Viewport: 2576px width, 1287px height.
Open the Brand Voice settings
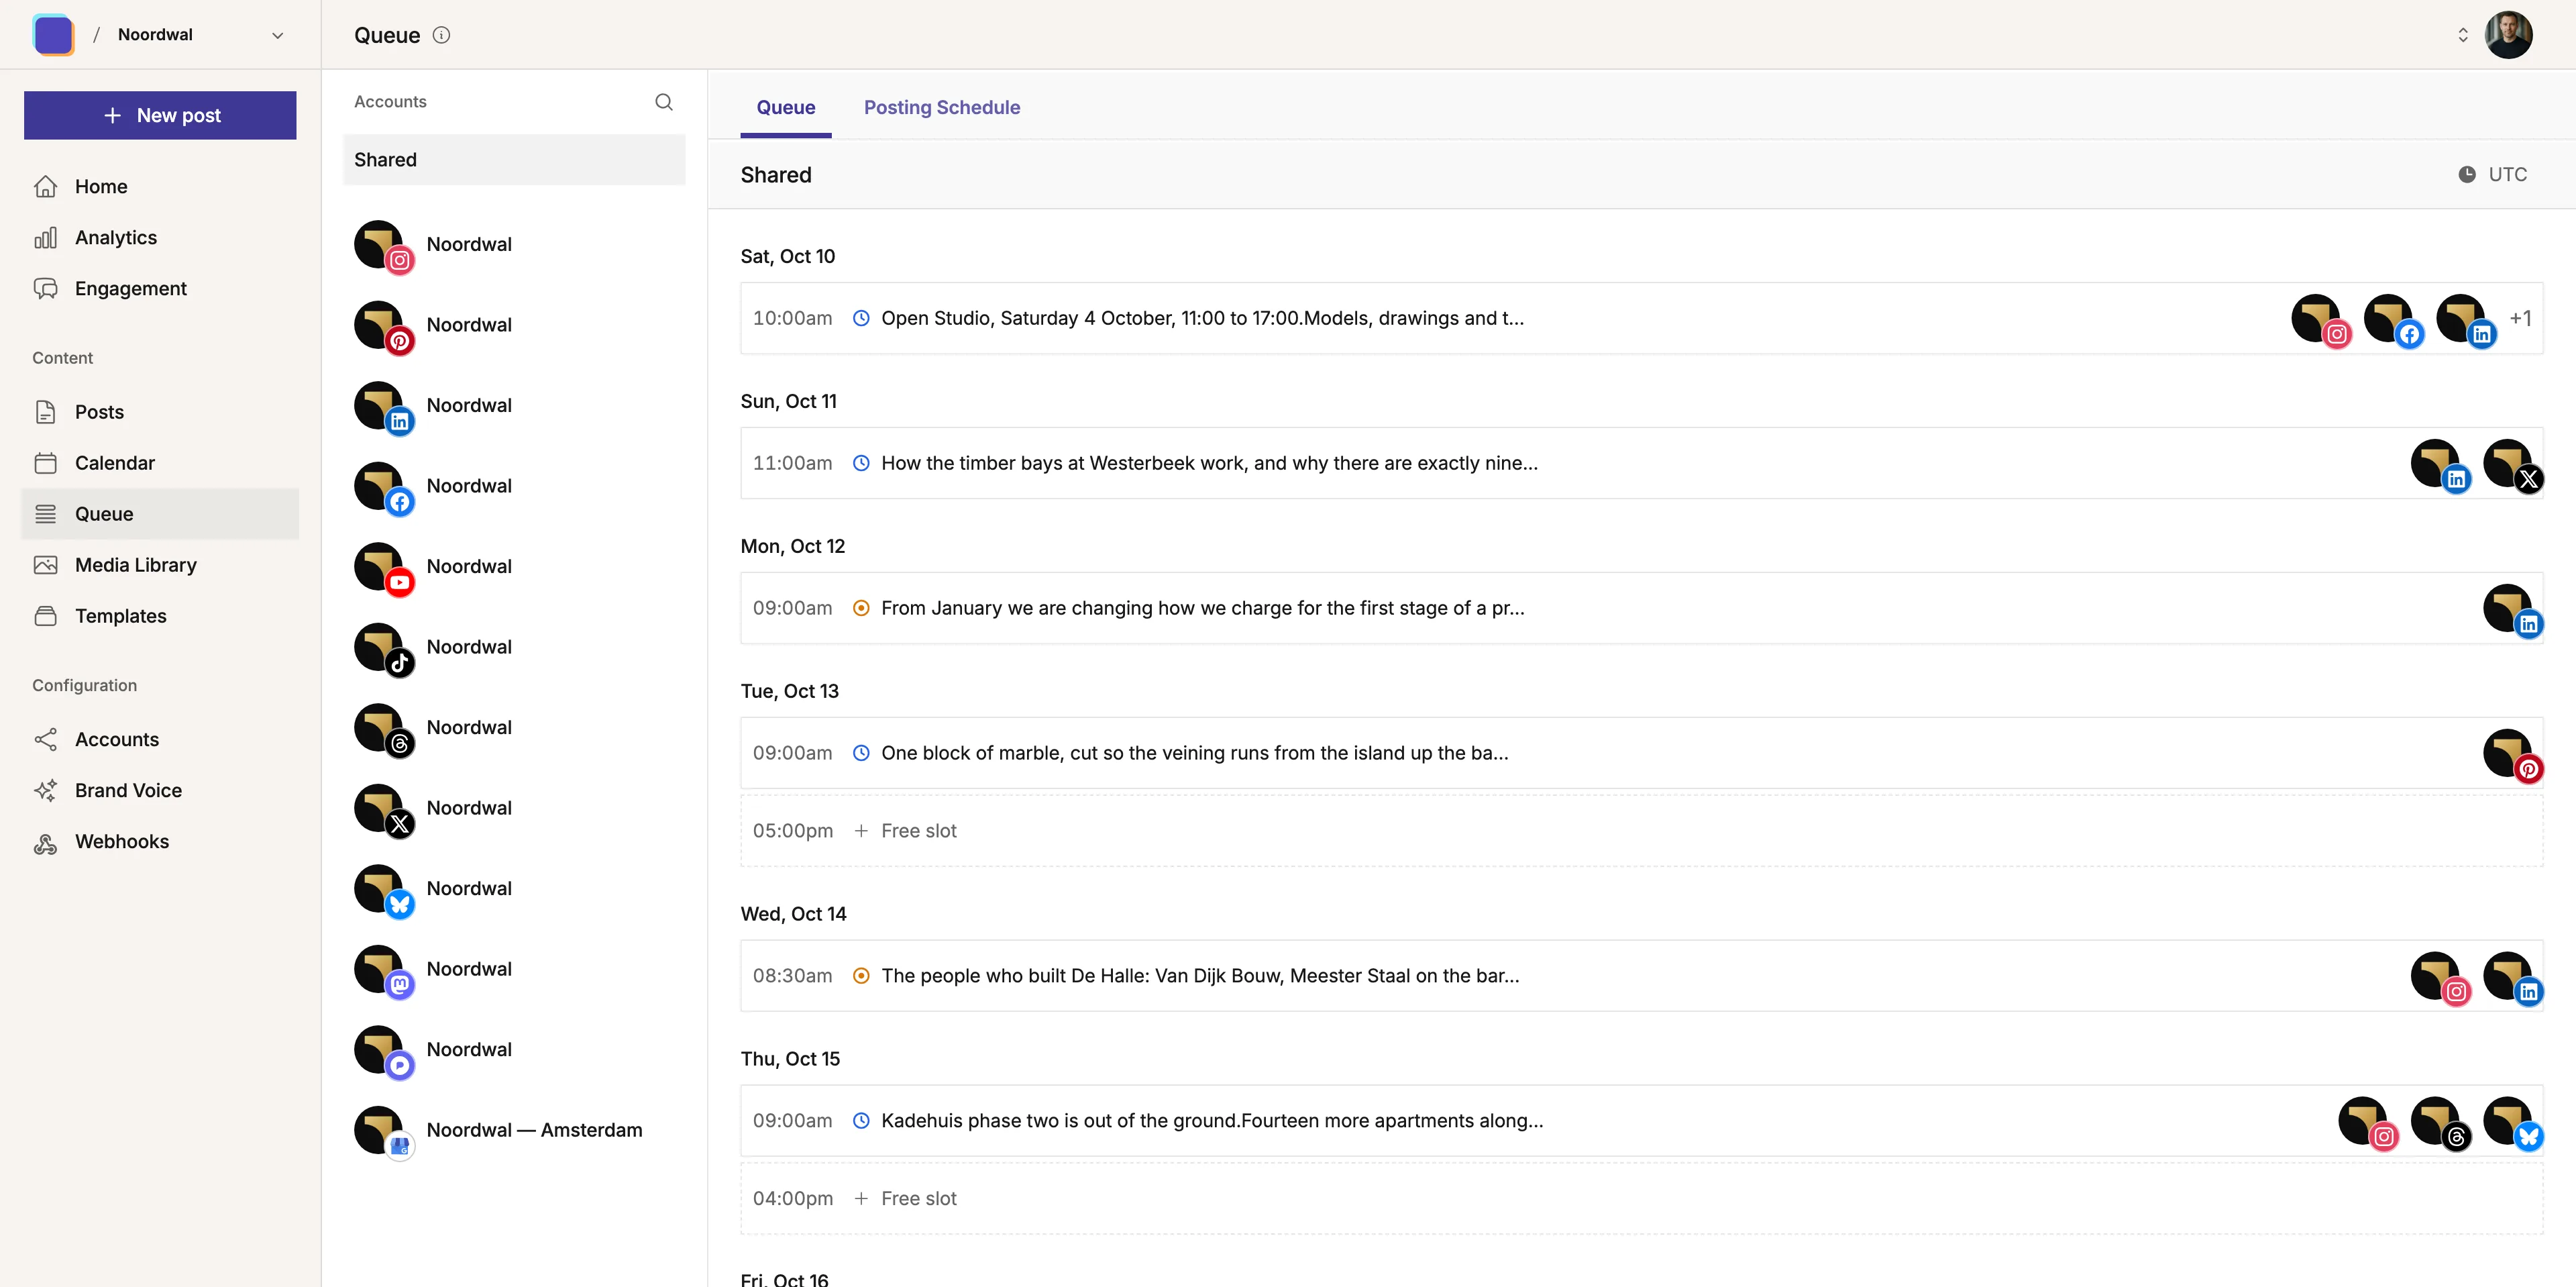(160, 791)
